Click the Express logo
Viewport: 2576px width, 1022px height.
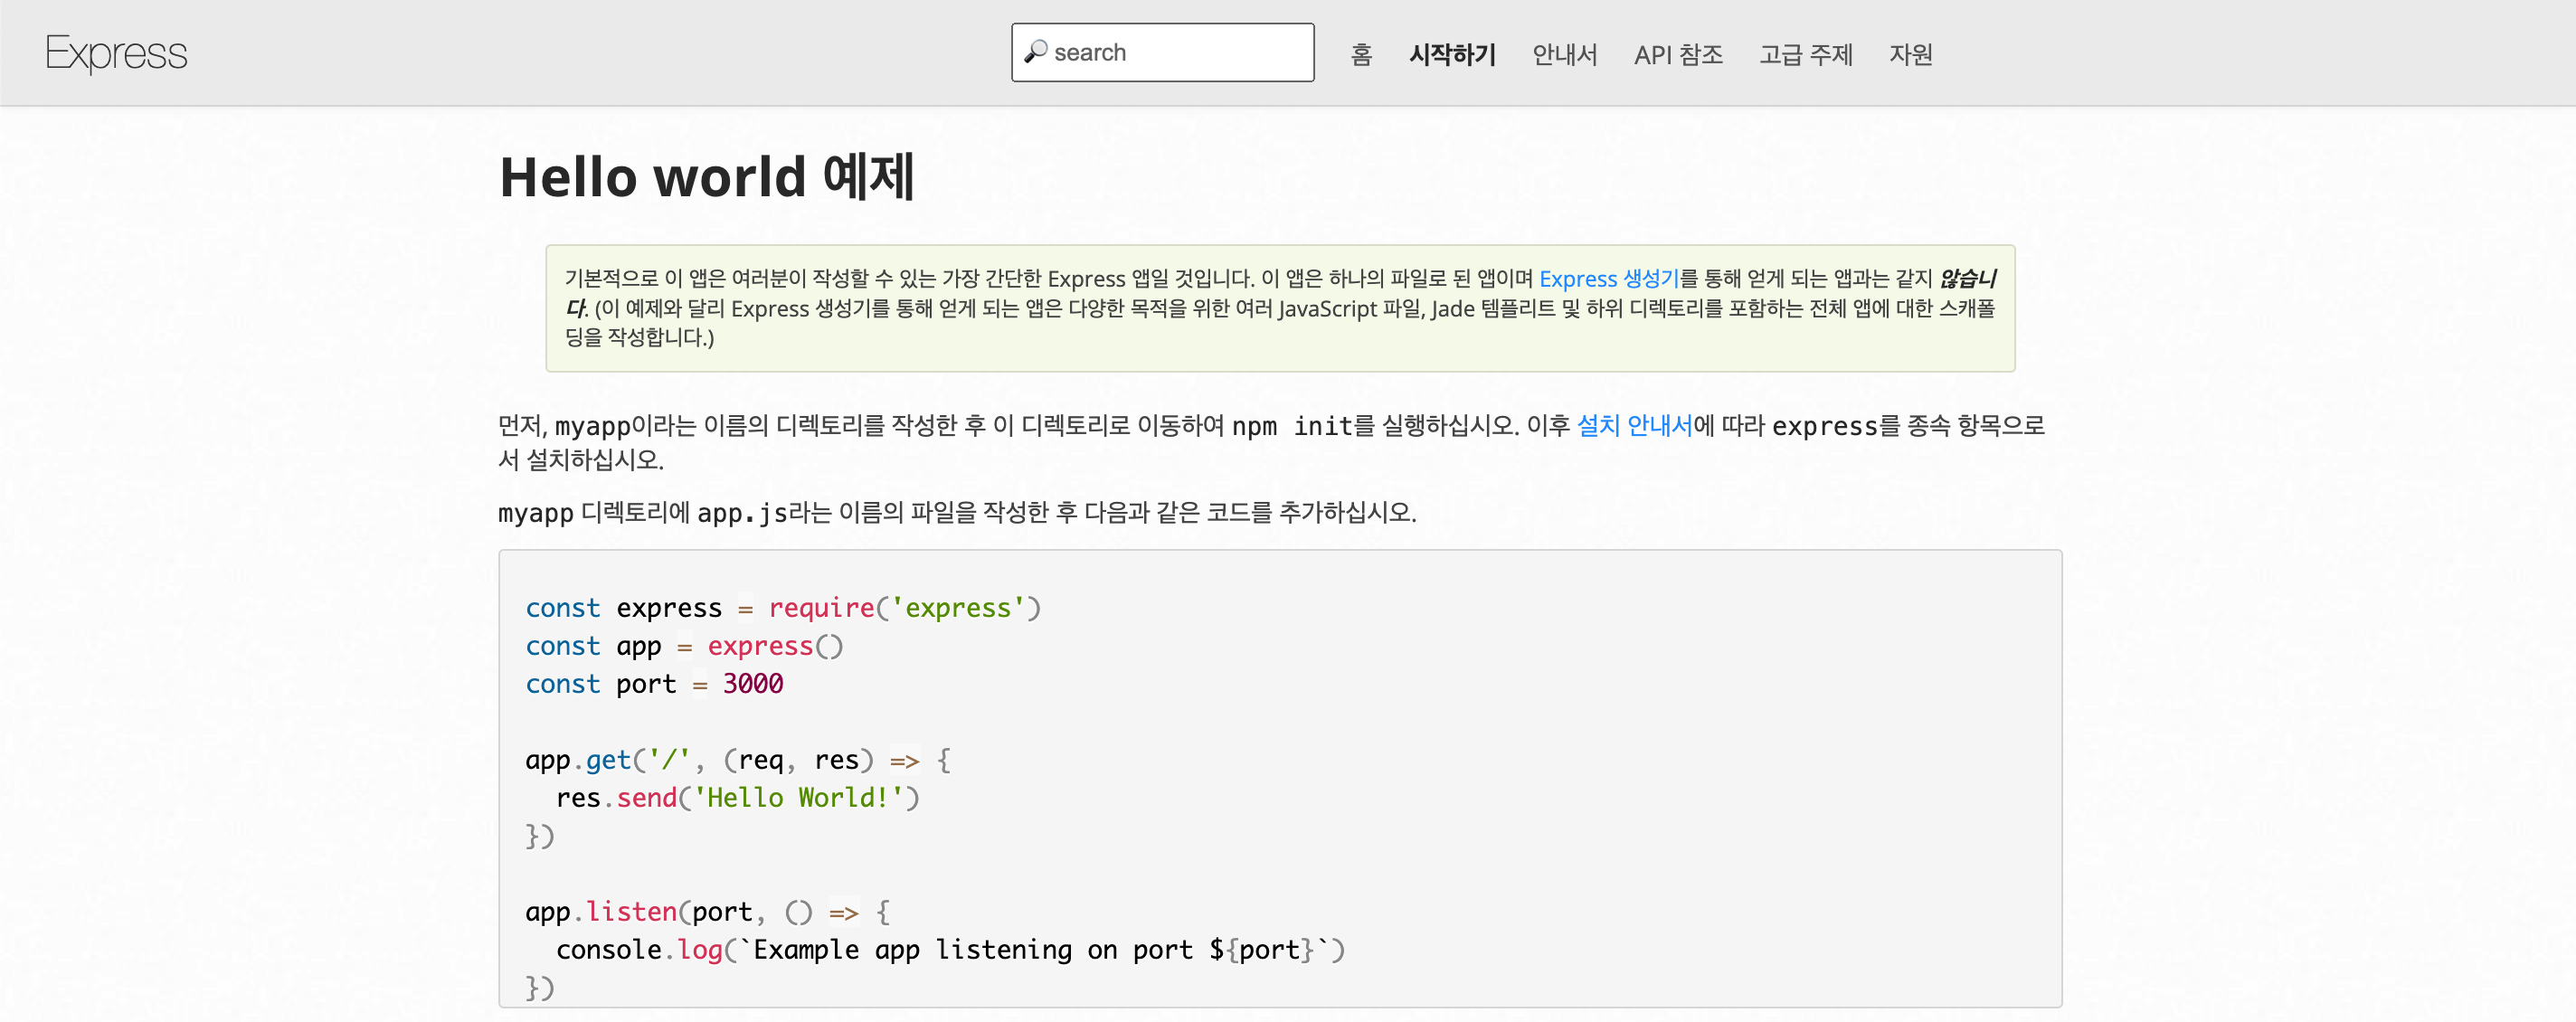click(x=116, y=54)
